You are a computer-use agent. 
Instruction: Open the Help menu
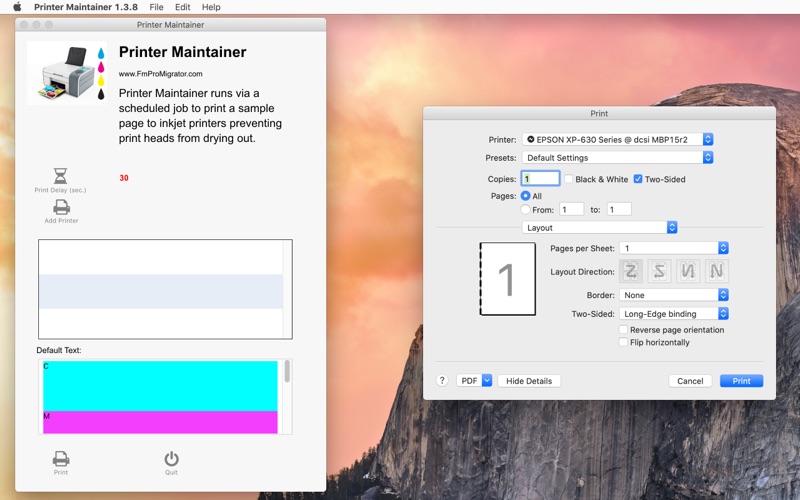[x=211, y=7]
